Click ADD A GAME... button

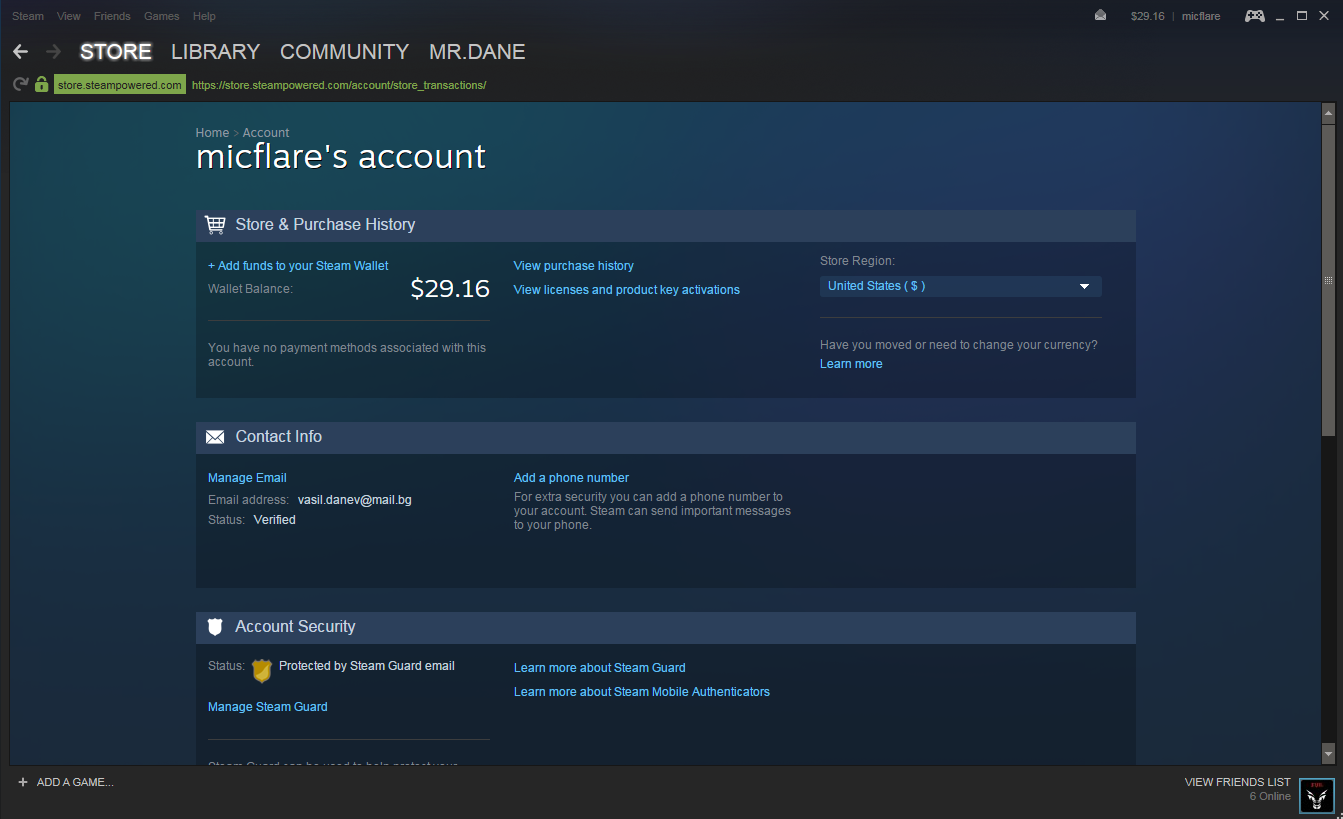click(x=66, y=782)
